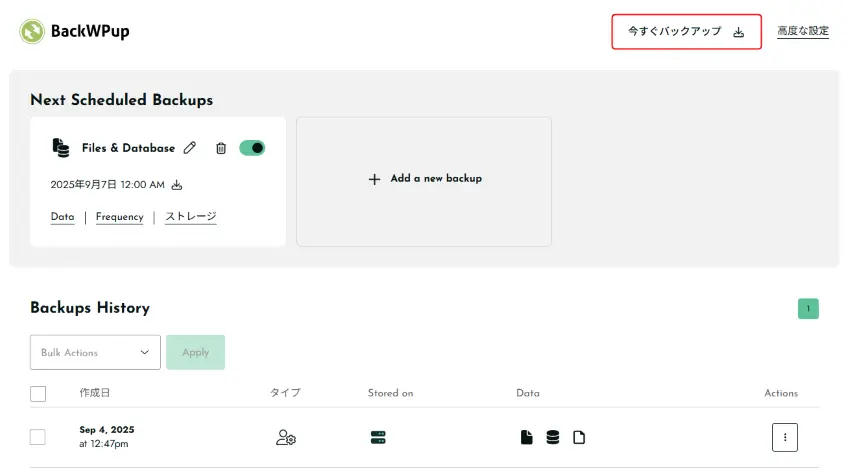Open the three-dot actions menu for the Sep 4 backup
This screenshot has height=475, width=850.
point(785,437)
